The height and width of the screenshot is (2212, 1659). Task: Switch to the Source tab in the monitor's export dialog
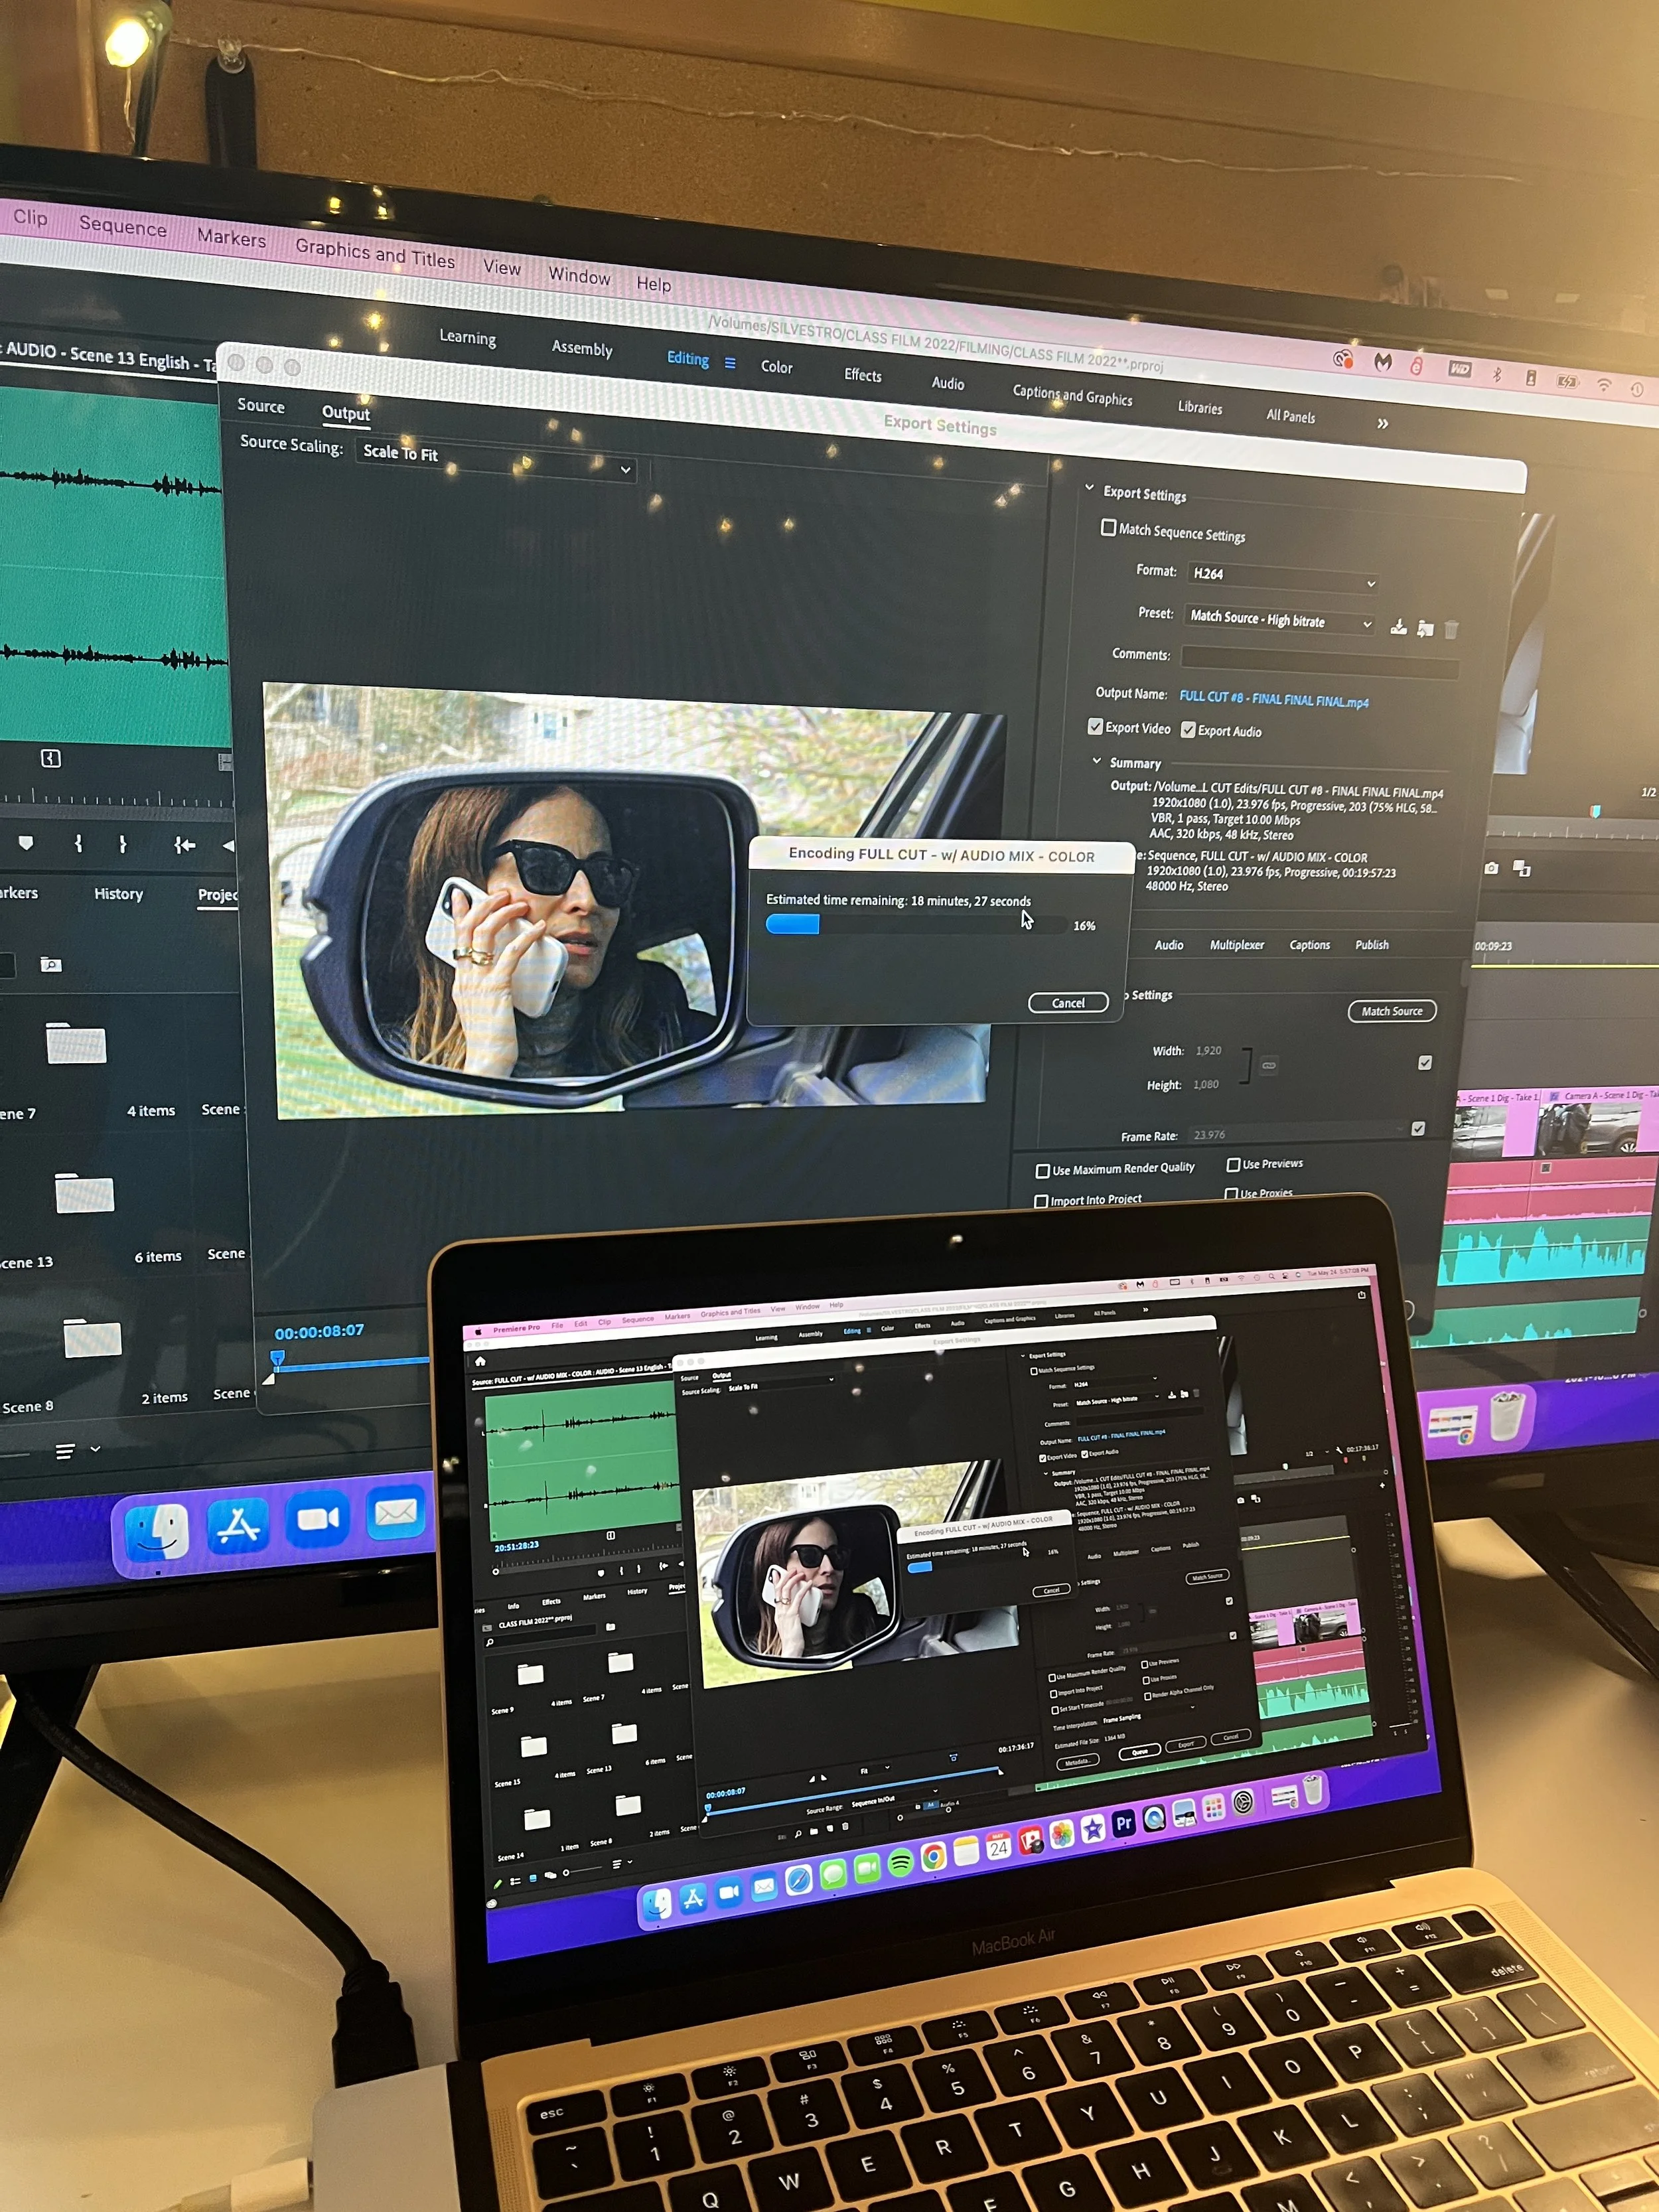click(260, 405)
